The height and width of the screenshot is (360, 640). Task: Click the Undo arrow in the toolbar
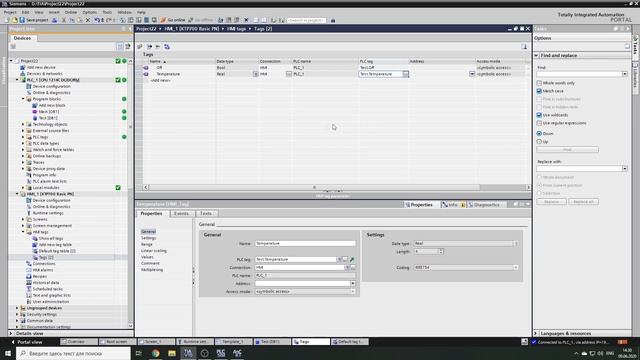coord(97,20)
